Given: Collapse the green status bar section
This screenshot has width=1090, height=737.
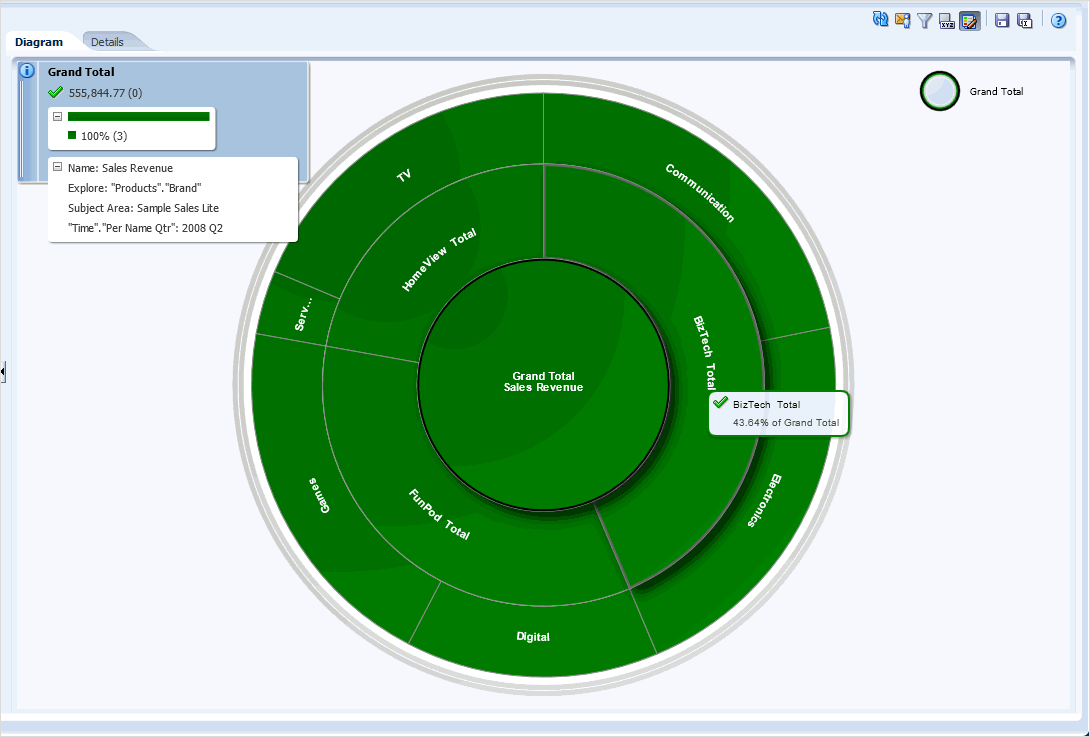Looking at the screenshot, I should point(58,117).
